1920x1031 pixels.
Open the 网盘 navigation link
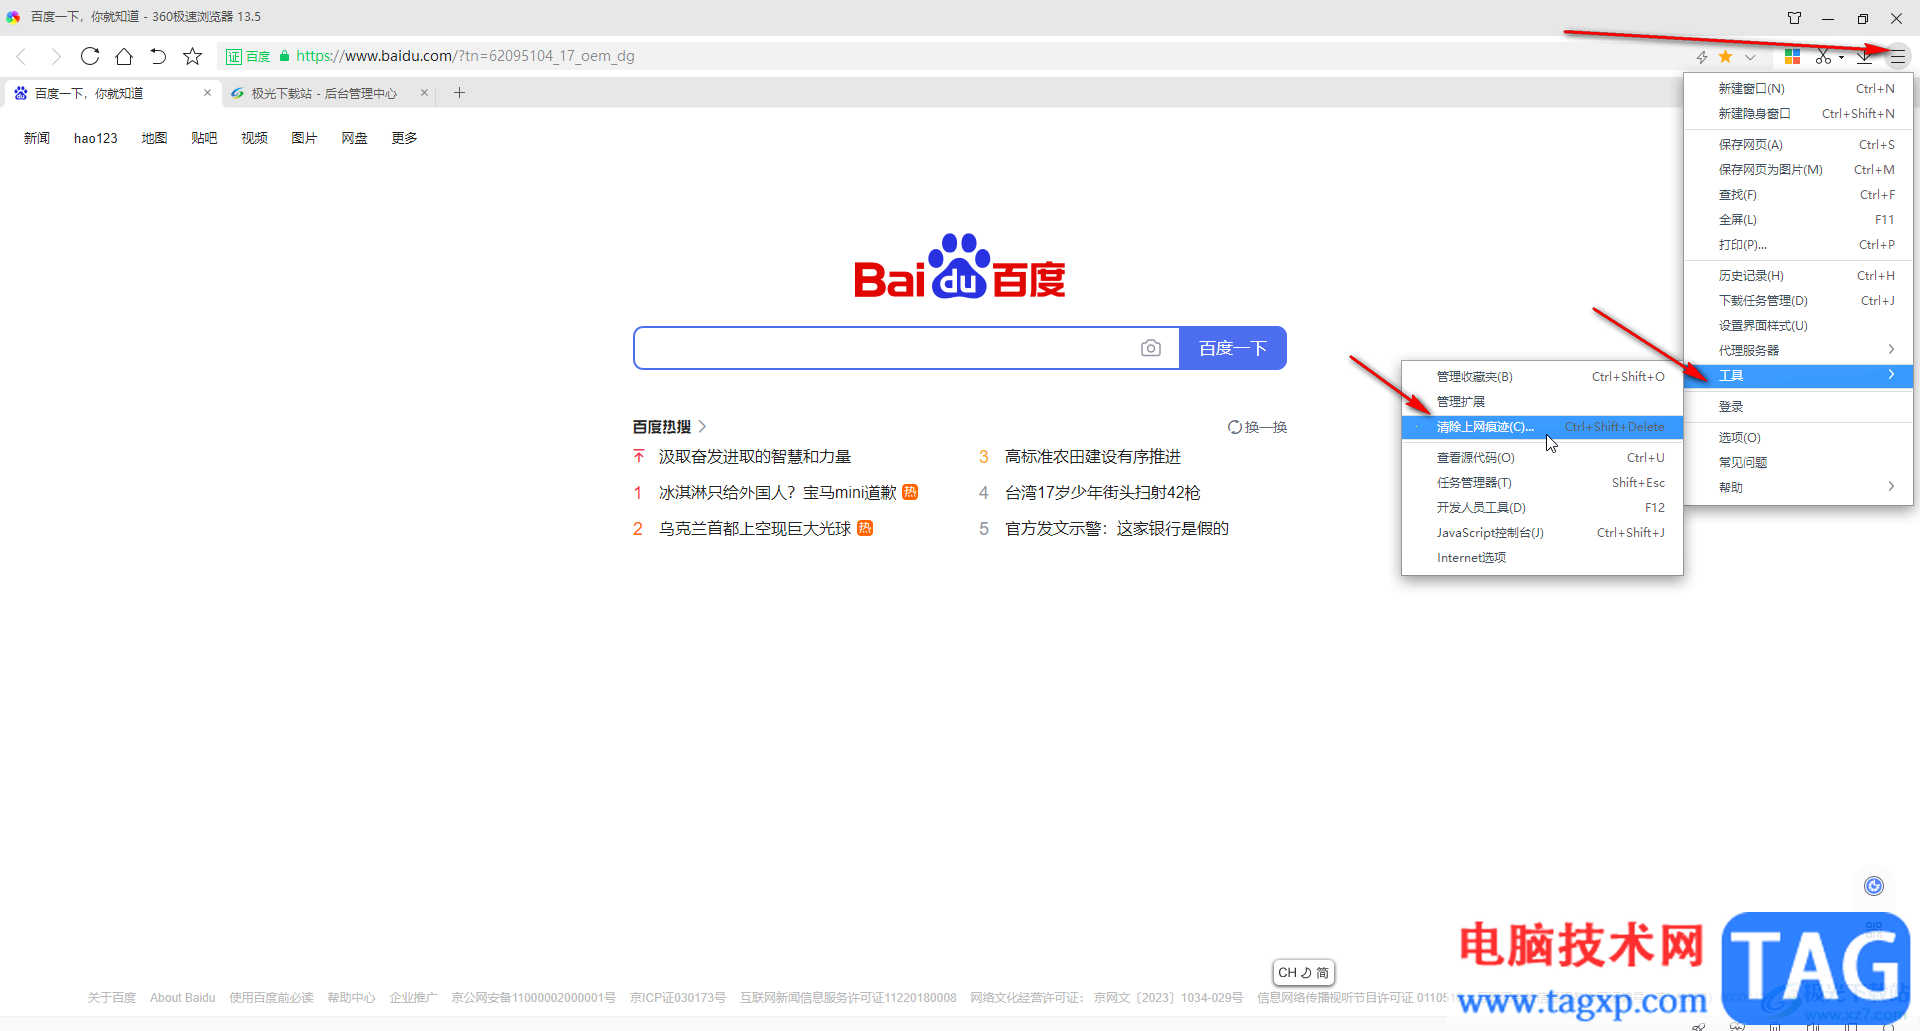click(354, 138)
